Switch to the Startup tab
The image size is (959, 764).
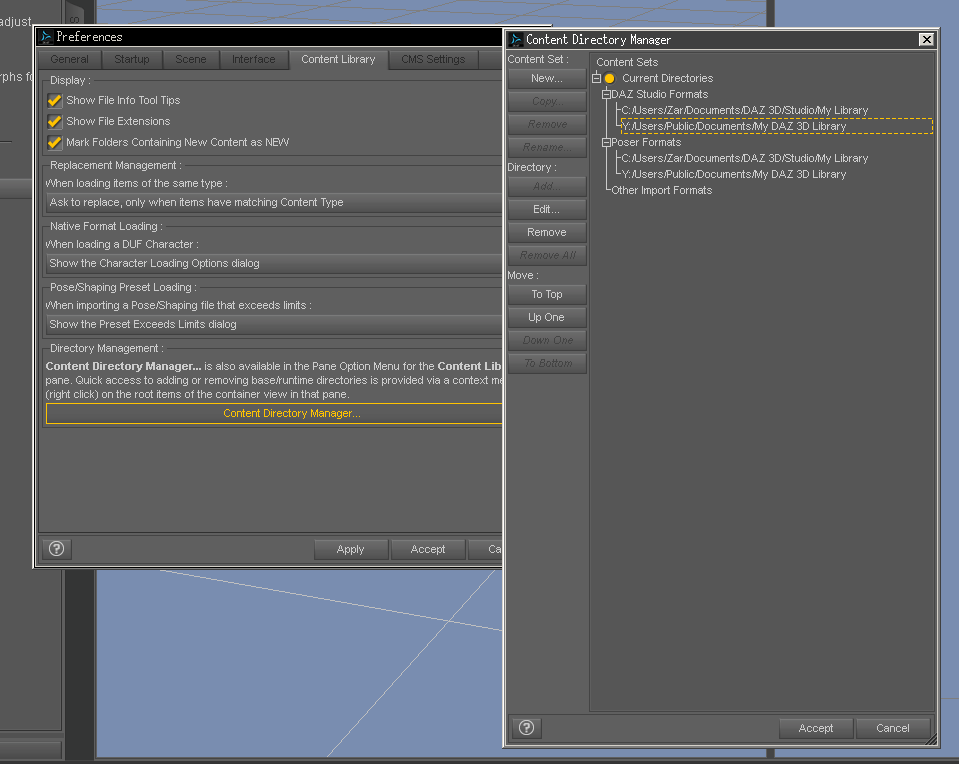tap(131, 59)
